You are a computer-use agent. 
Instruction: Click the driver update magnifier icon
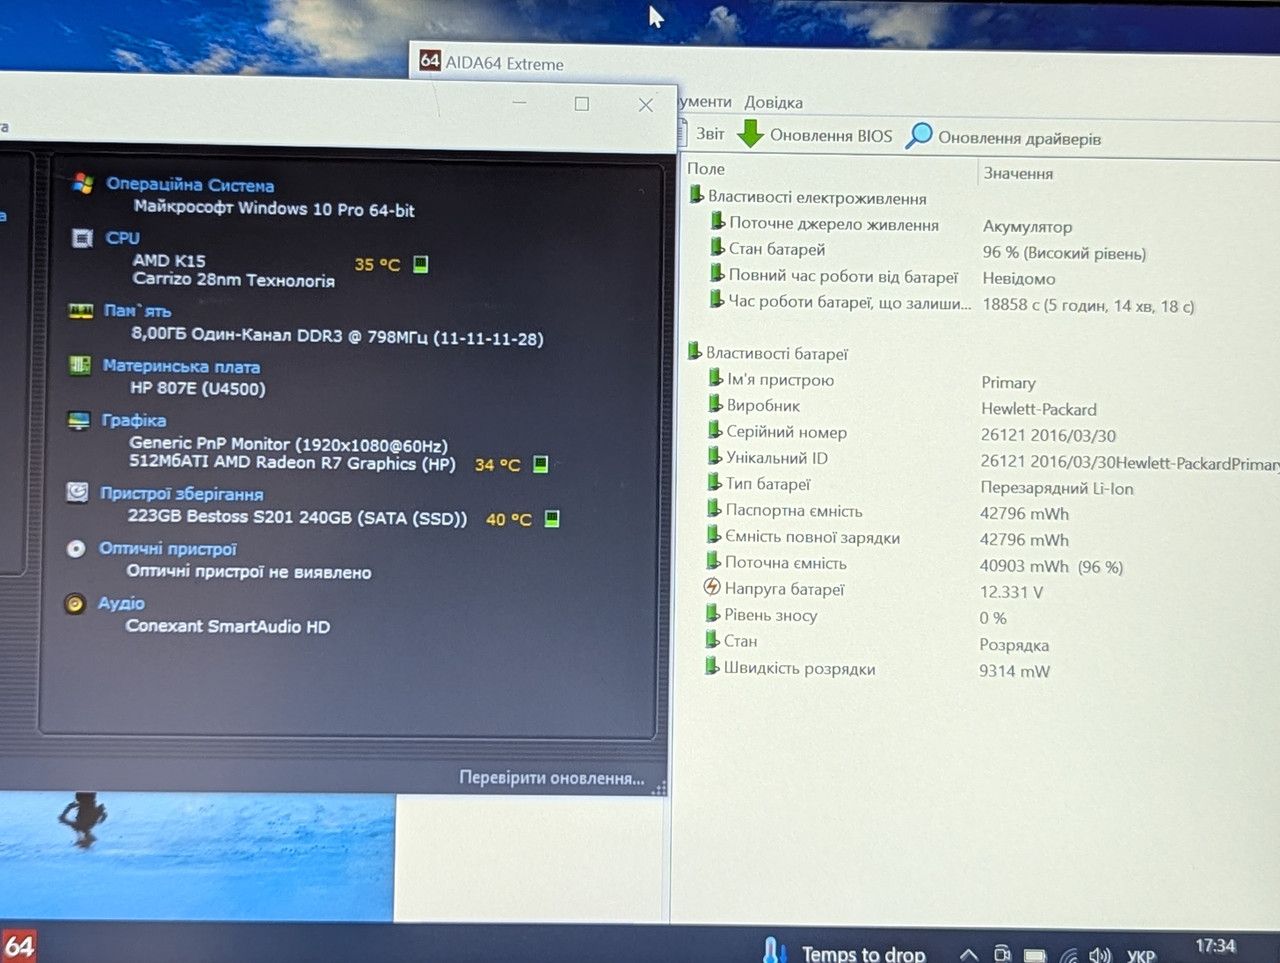coord(919,136)
